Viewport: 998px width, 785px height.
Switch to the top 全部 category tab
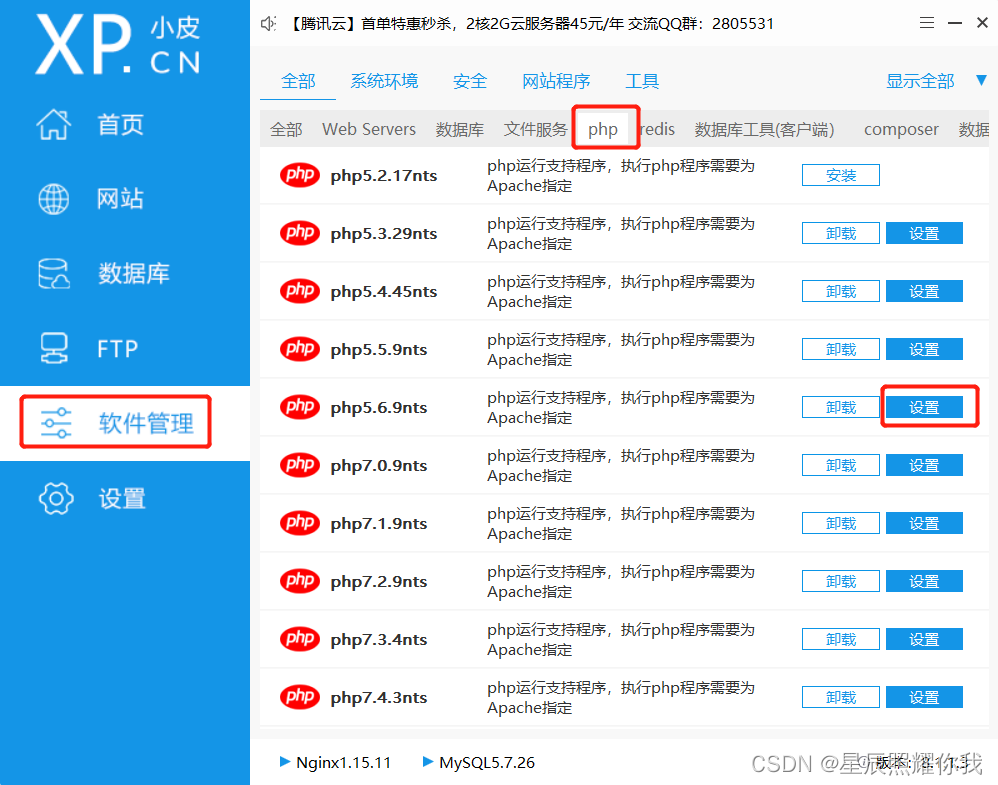pos(298,81)
